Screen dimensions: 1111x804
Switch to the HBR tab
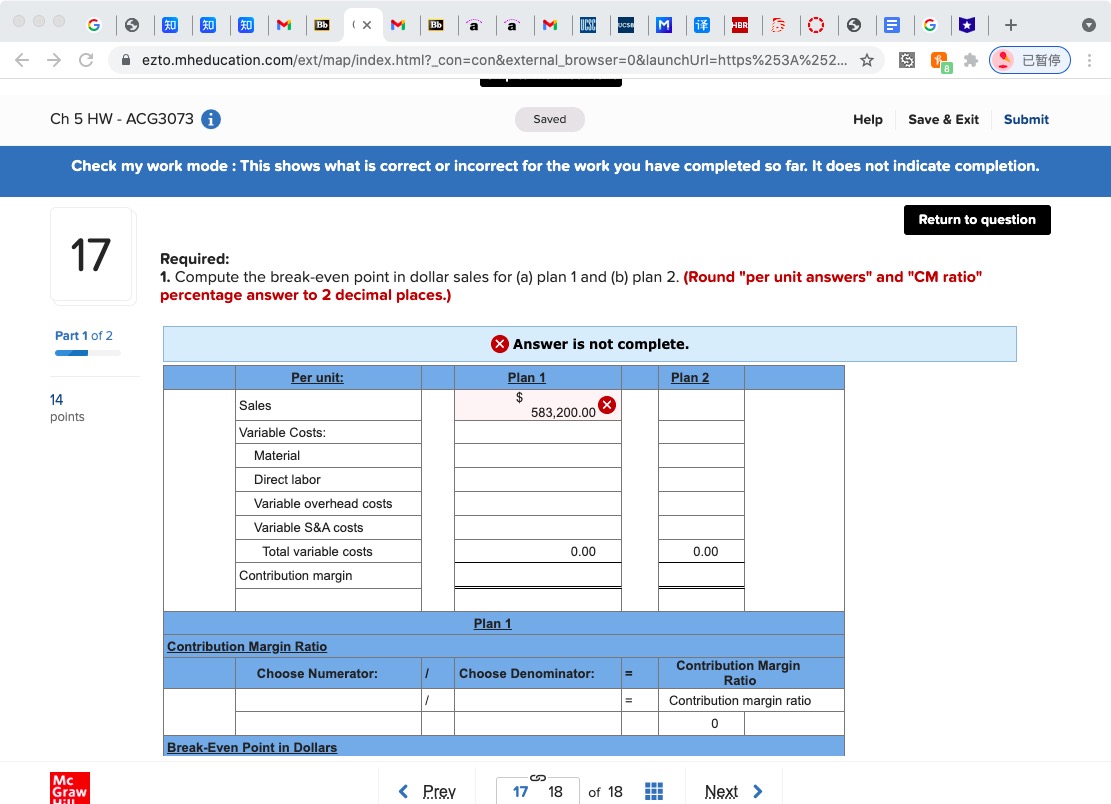(740, 25)
